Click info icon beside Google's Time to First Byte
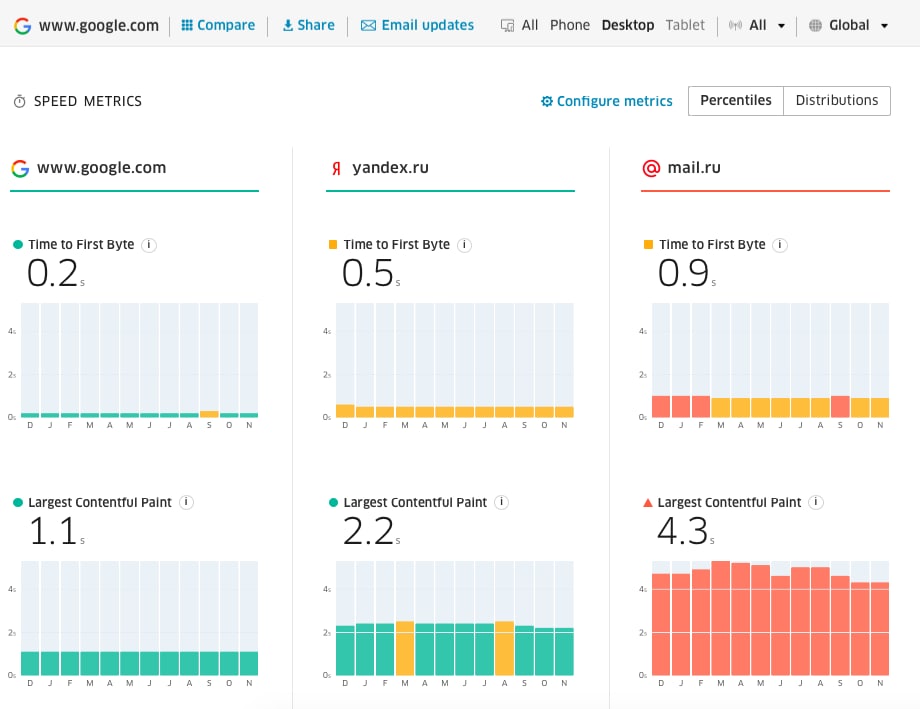 (149, 245)
